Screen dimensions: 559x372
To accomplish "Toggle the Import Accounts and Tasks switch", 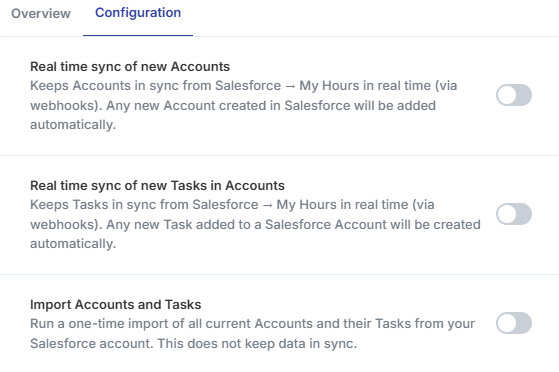I will [x=514, y=323].
